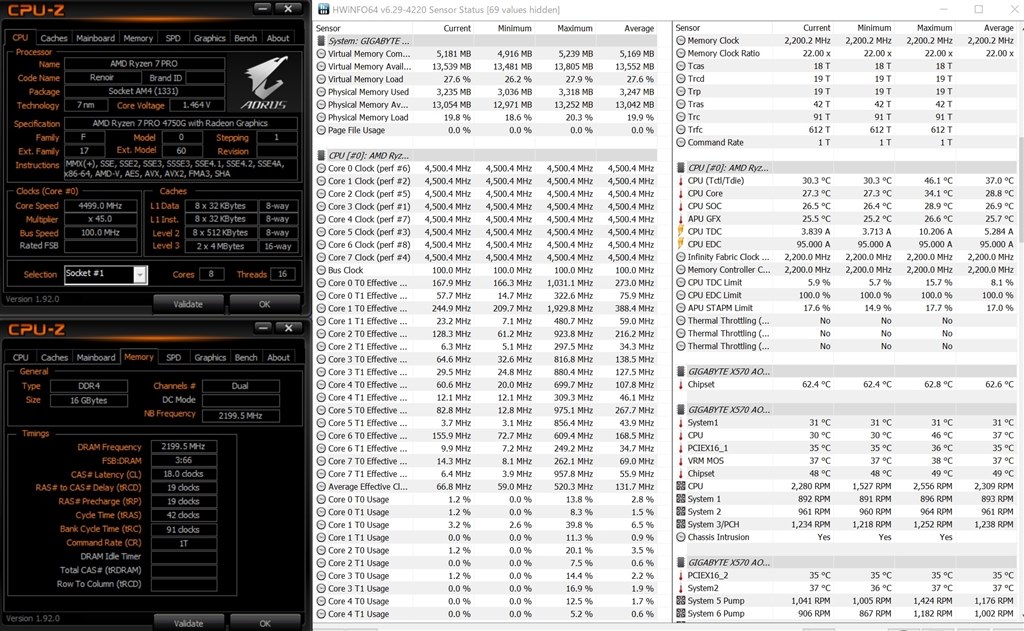
Task: Click the VRM MOS thermometer icon
Action: tap(680, 461)
